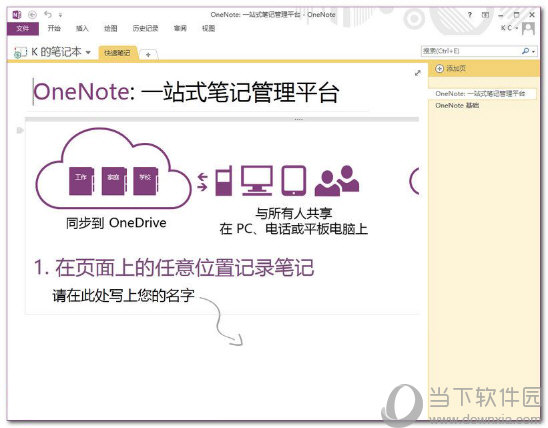
Task: Select page 'OneNote: 一站式笔记管理平台' in list
Action: pyautogui.click(x=482, y=94)
